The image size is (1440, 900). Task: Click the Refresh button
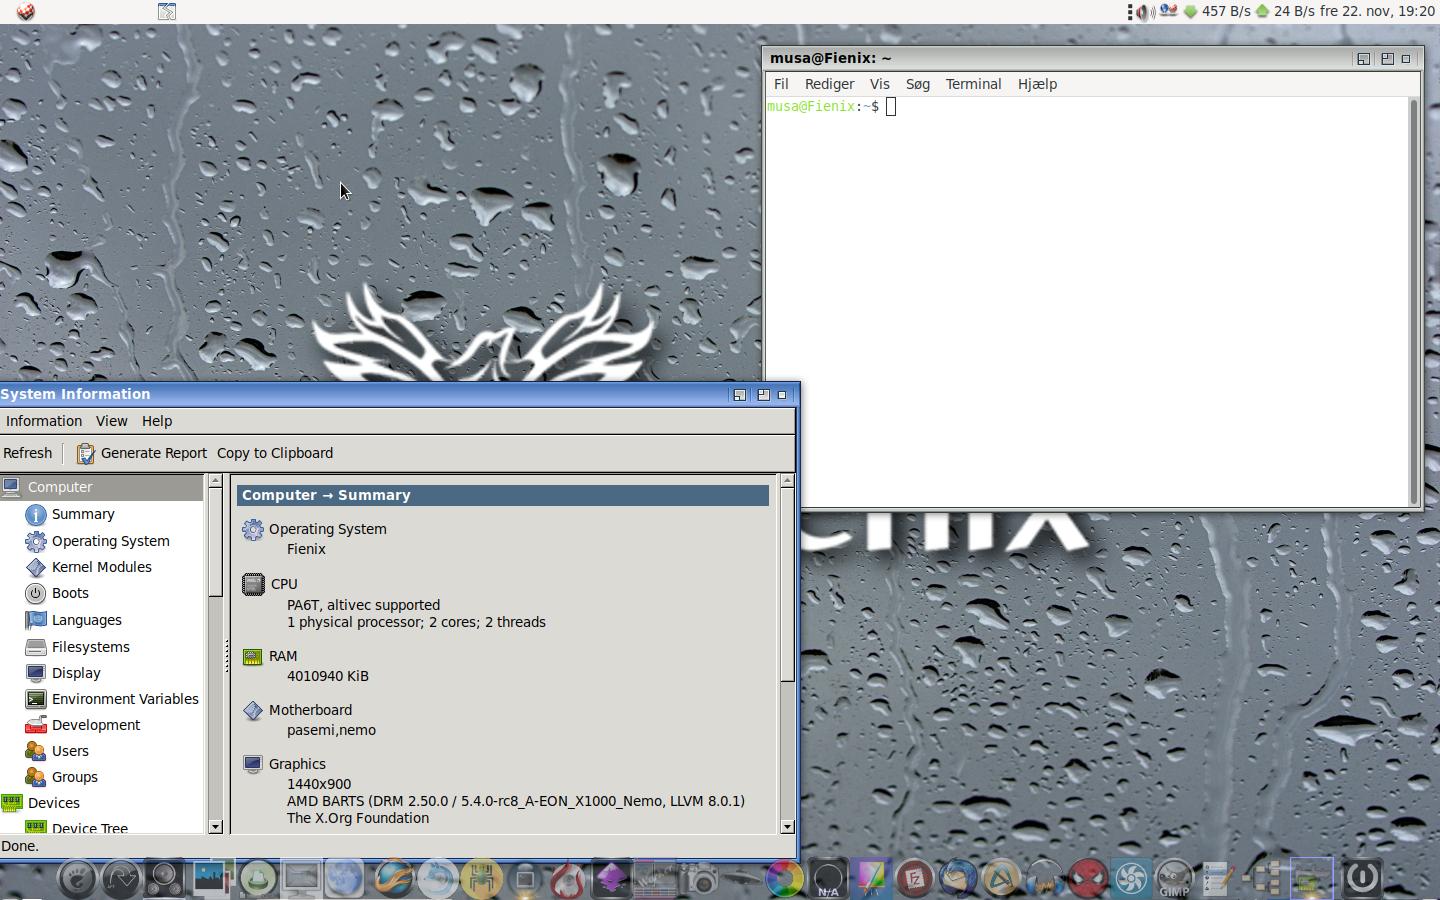(x=28, y=453)
